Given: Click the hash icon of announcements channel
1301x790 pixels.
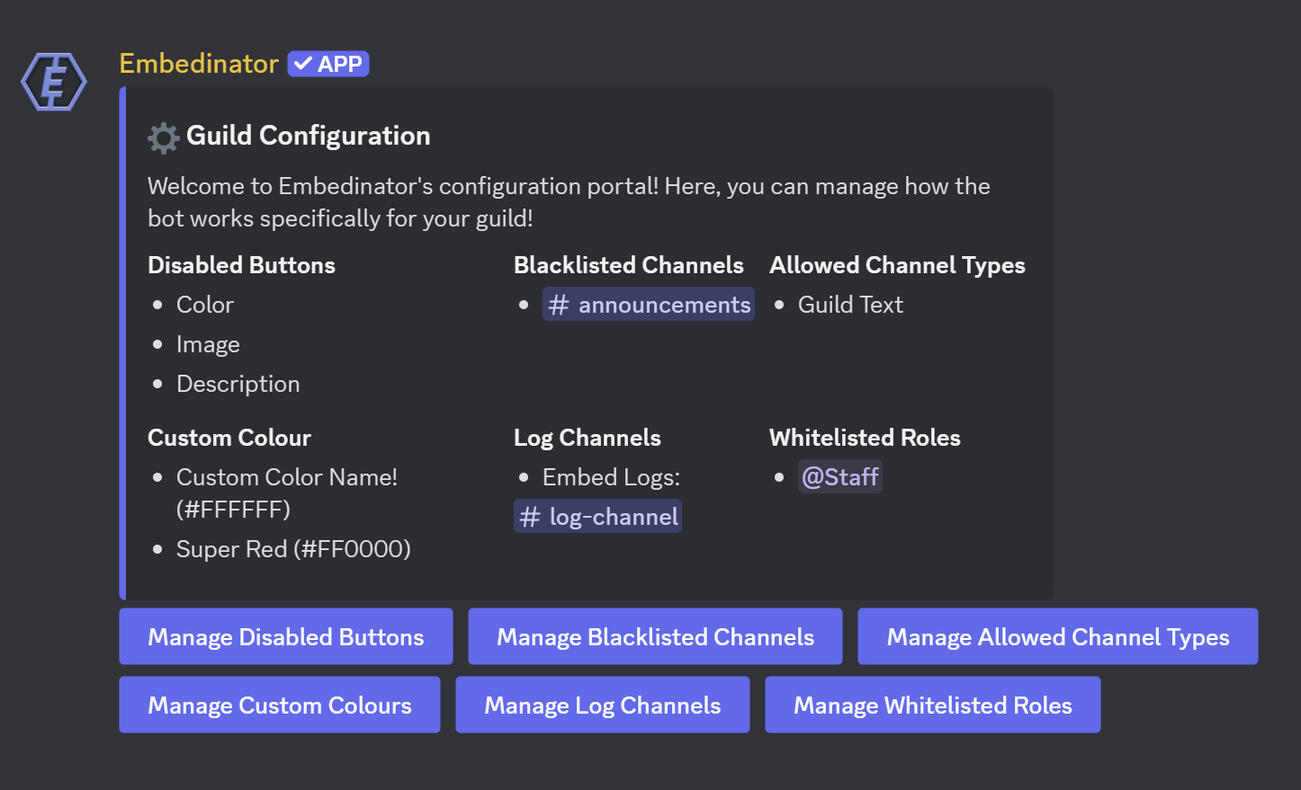Looking at the screenshot, I should (559, 305).
